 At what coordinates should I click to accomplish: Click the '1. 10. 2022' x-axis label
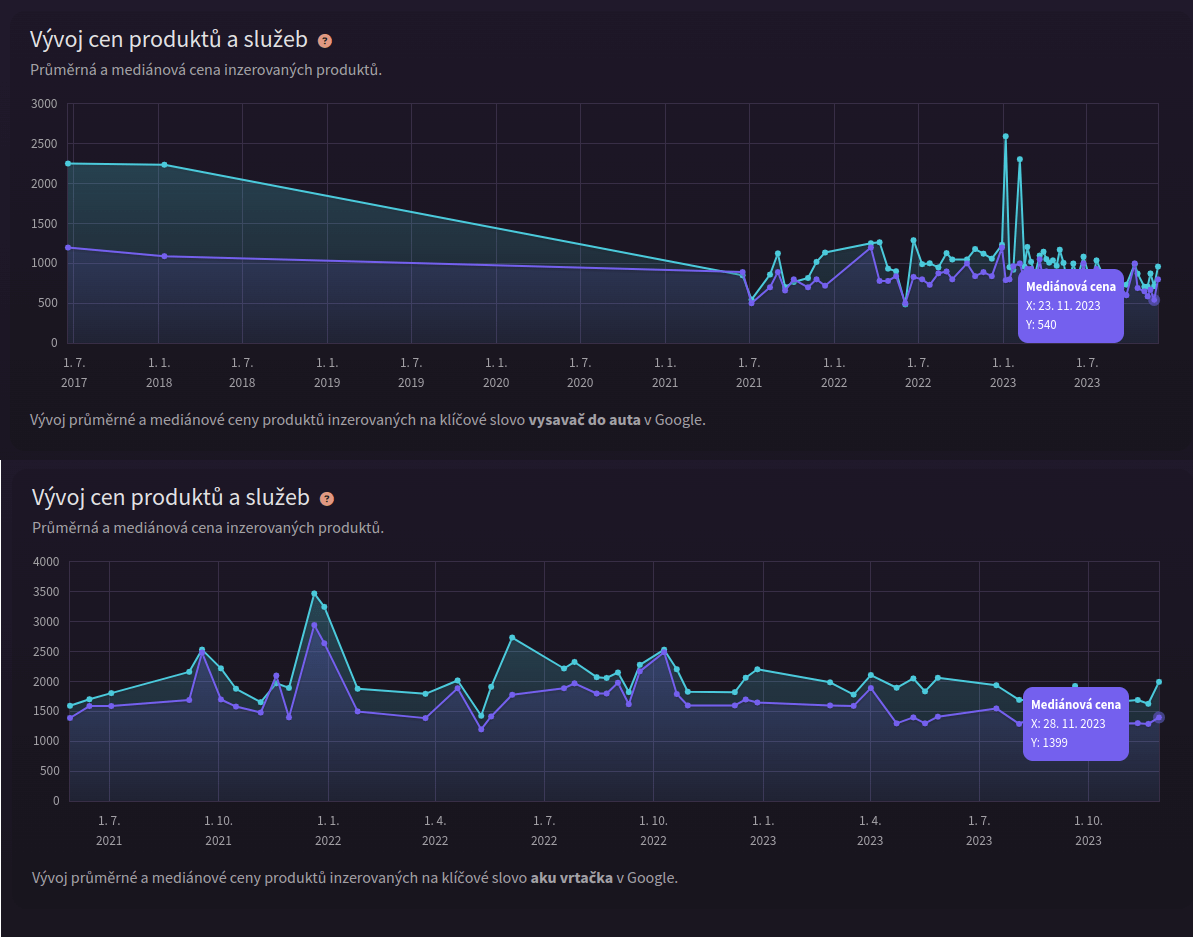coord(654,831)
